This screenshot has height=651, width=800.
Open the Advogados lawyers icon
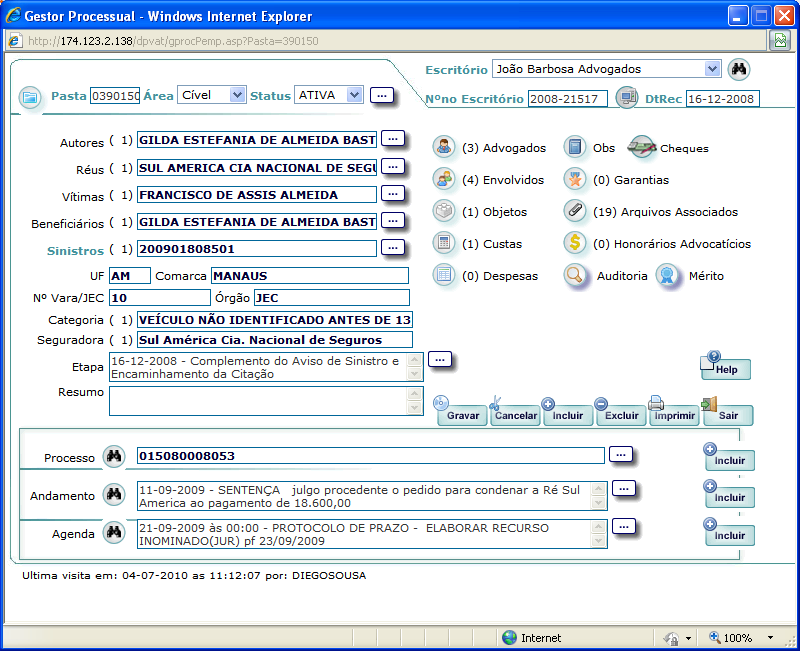coord(443,147)
